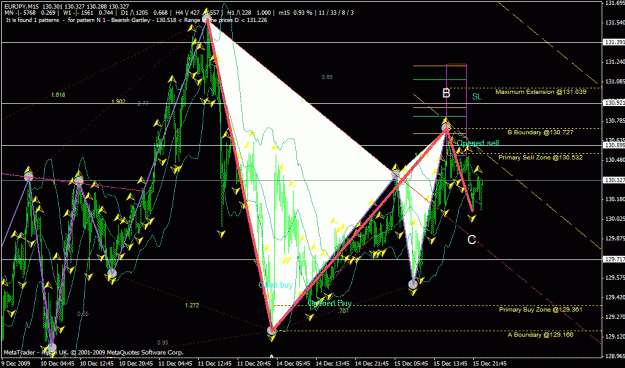Click the 131.240 price scale value

[x=614, y=62]
